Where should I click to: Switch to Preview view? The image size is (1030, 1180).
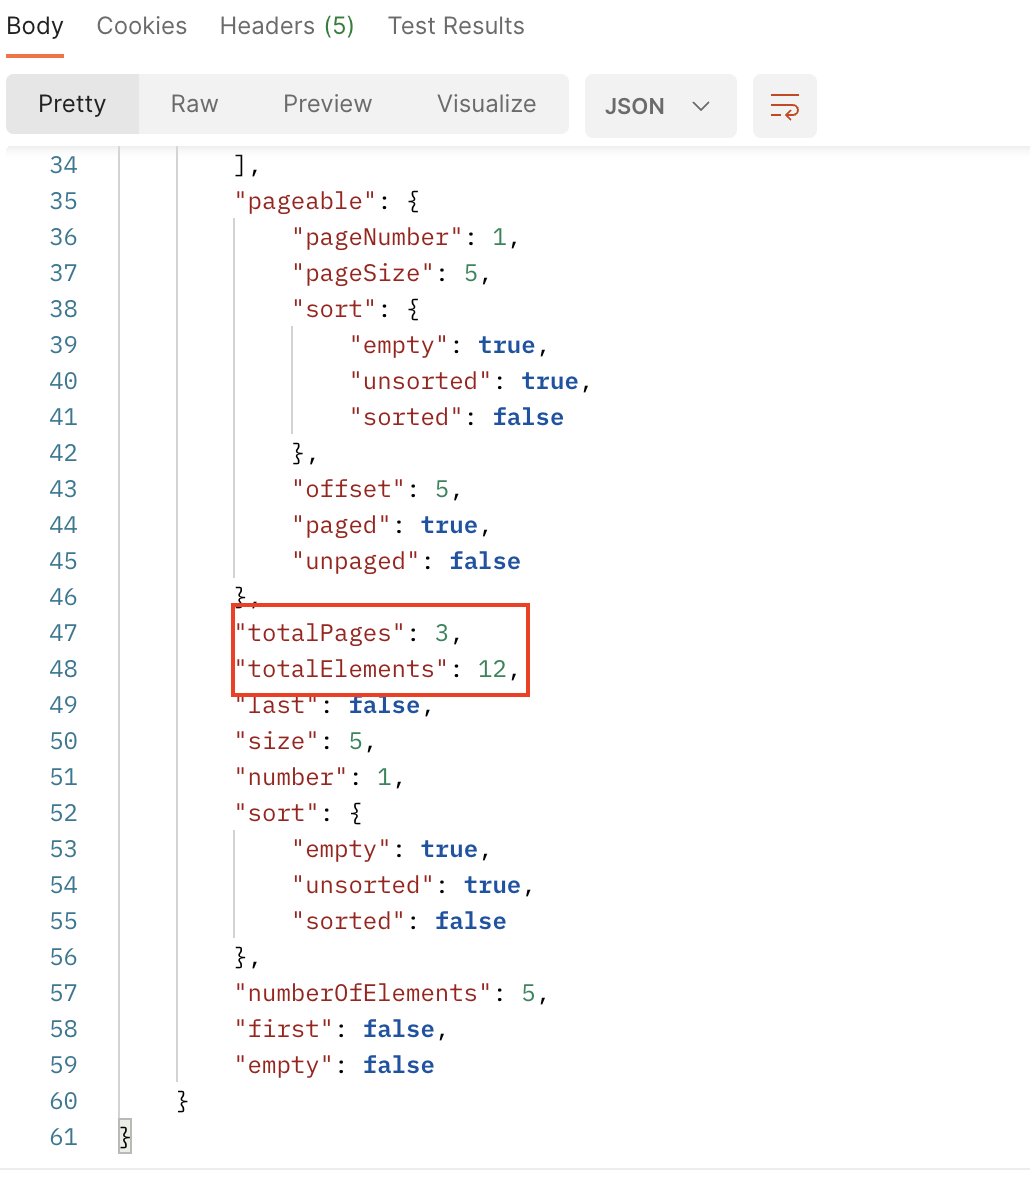[327, 104]
